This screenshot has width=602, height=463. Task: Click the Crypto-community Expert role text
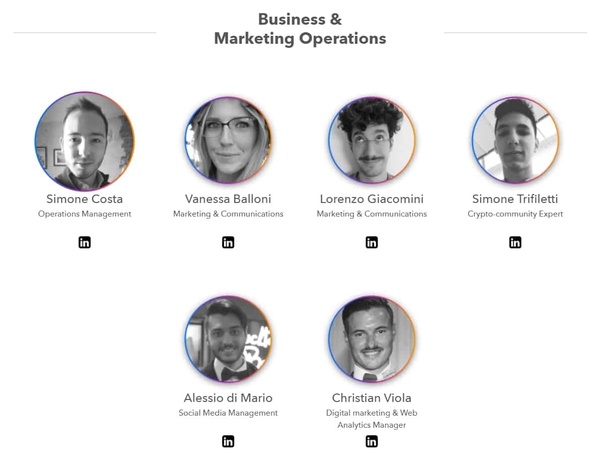[x=515, y=214]
